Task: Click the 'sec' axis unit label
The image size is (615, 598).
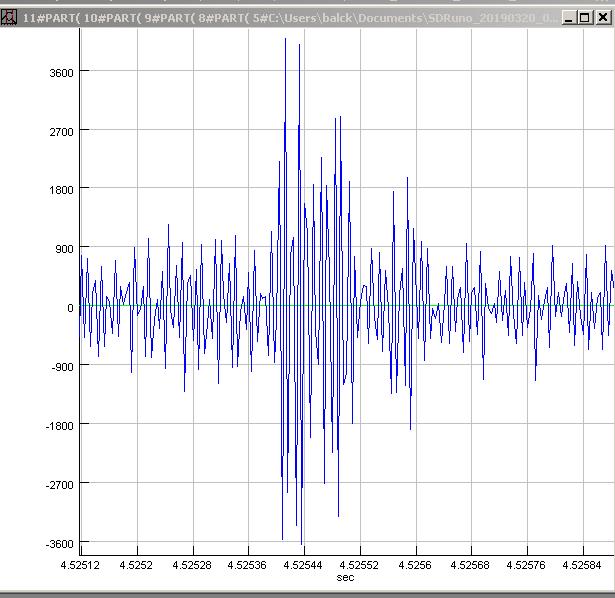Action: [x=345, y=577]
